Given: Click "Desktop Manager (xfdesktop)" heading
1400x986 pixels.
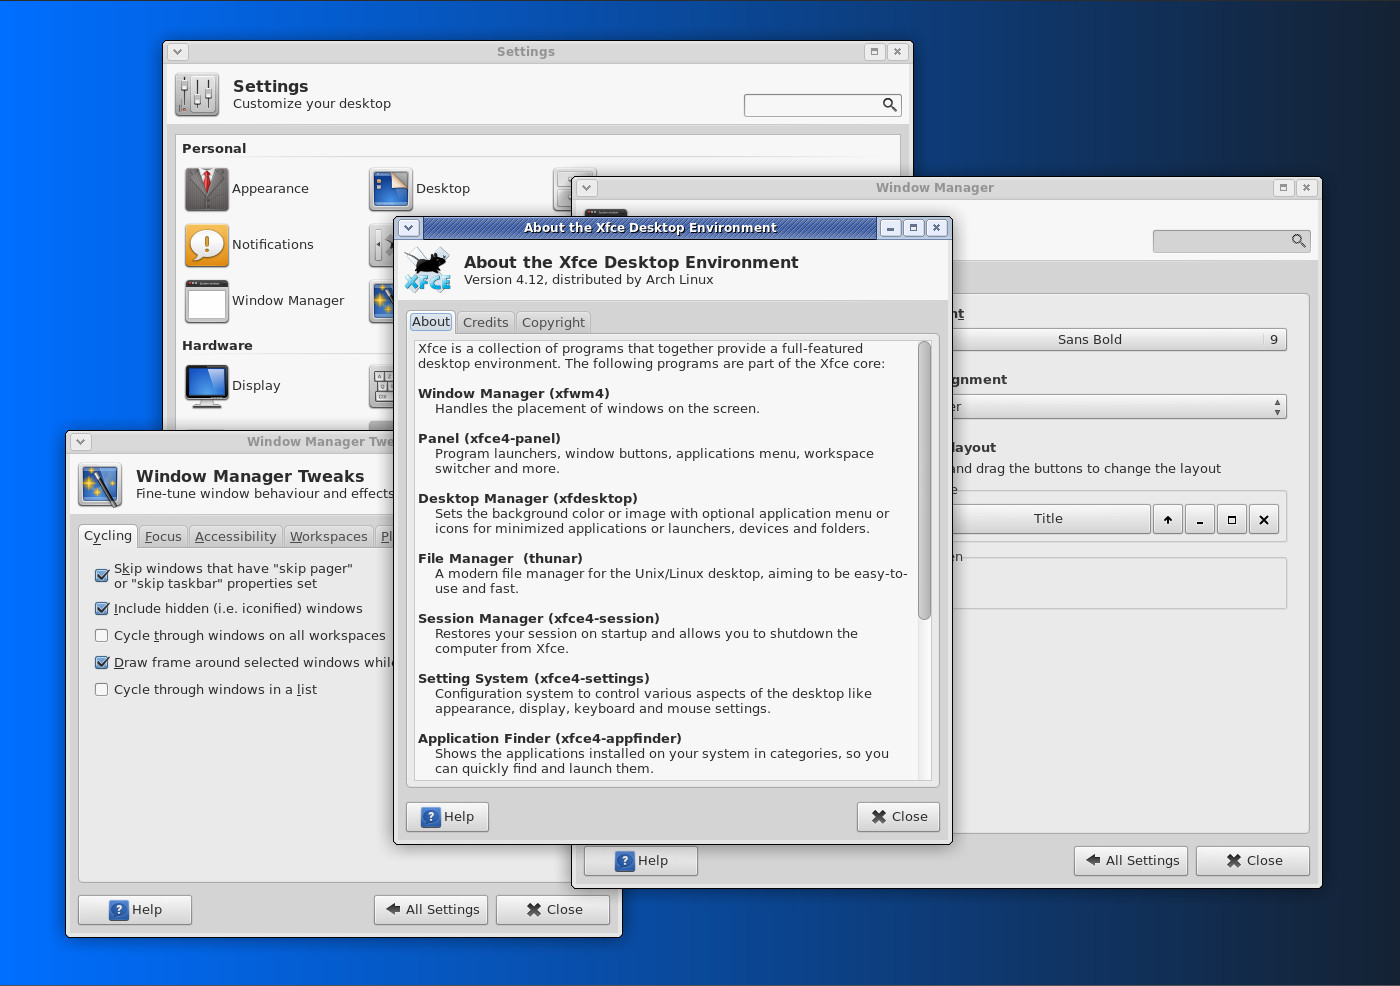Looking at the screenshot, I should click(x=528, y=499).
